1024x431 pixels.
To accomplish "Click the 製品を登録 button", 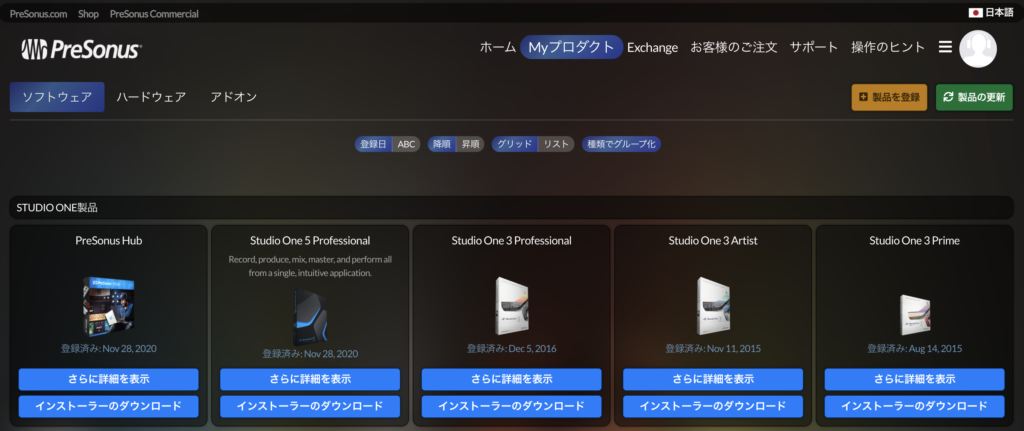I will click(889, 97).
